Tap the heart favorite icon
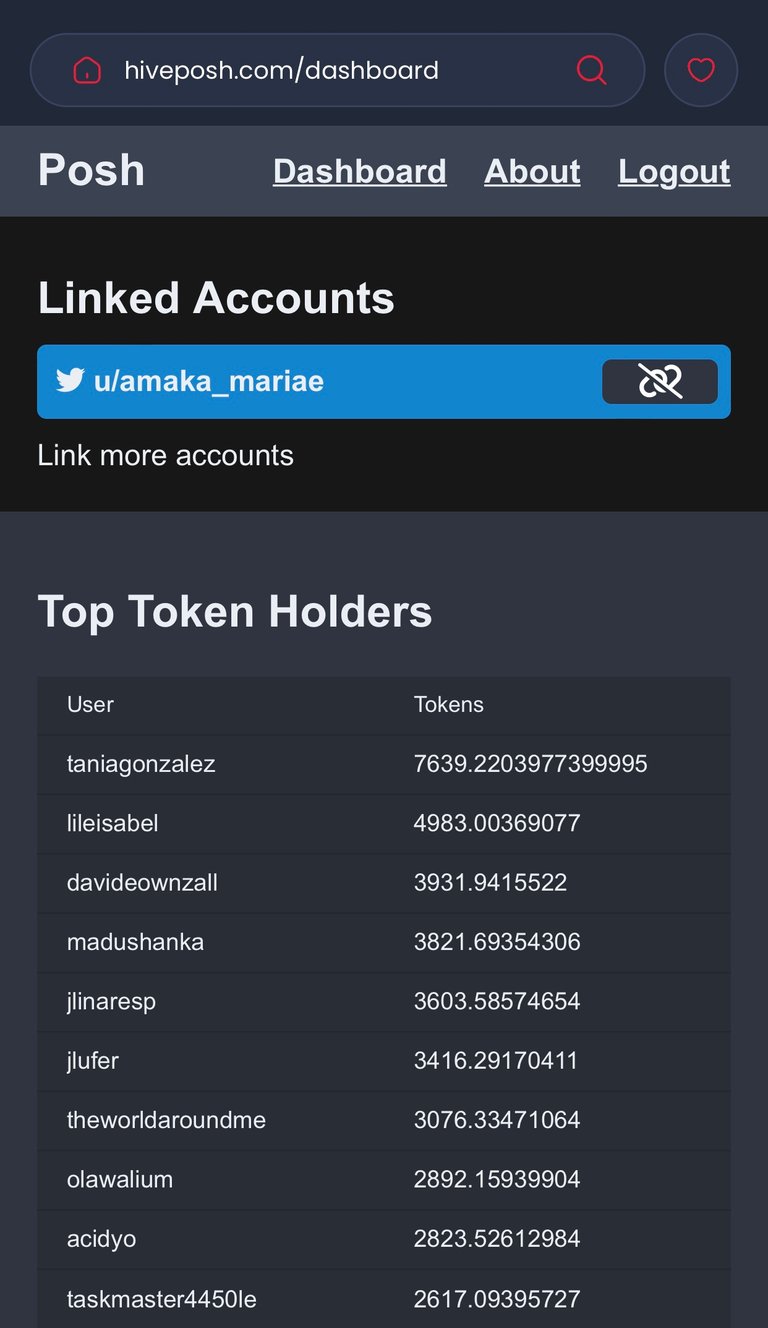The image size is (768, 1328). 701,70
